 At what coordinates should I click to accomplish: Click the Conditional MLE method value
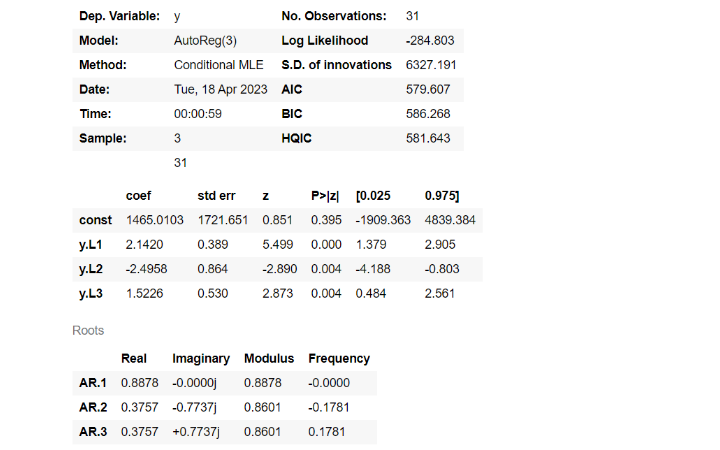point(219,65)
